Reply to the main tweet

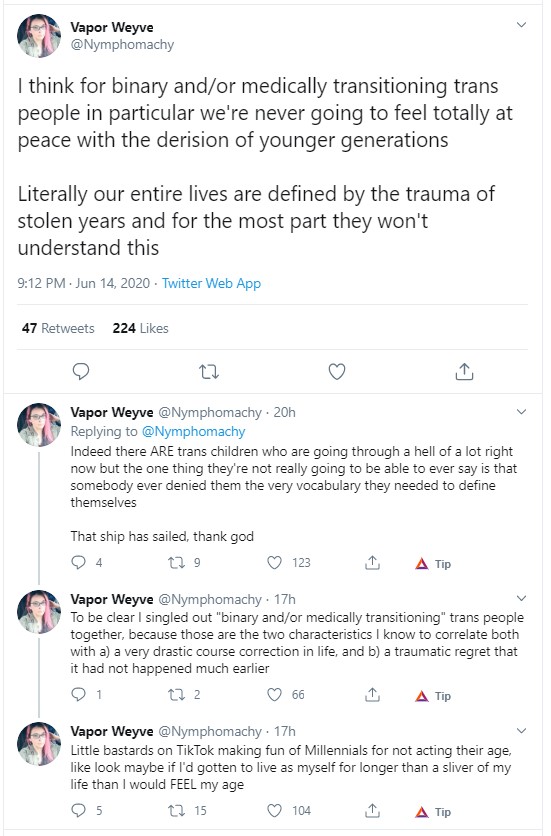[x=81, y=371]
